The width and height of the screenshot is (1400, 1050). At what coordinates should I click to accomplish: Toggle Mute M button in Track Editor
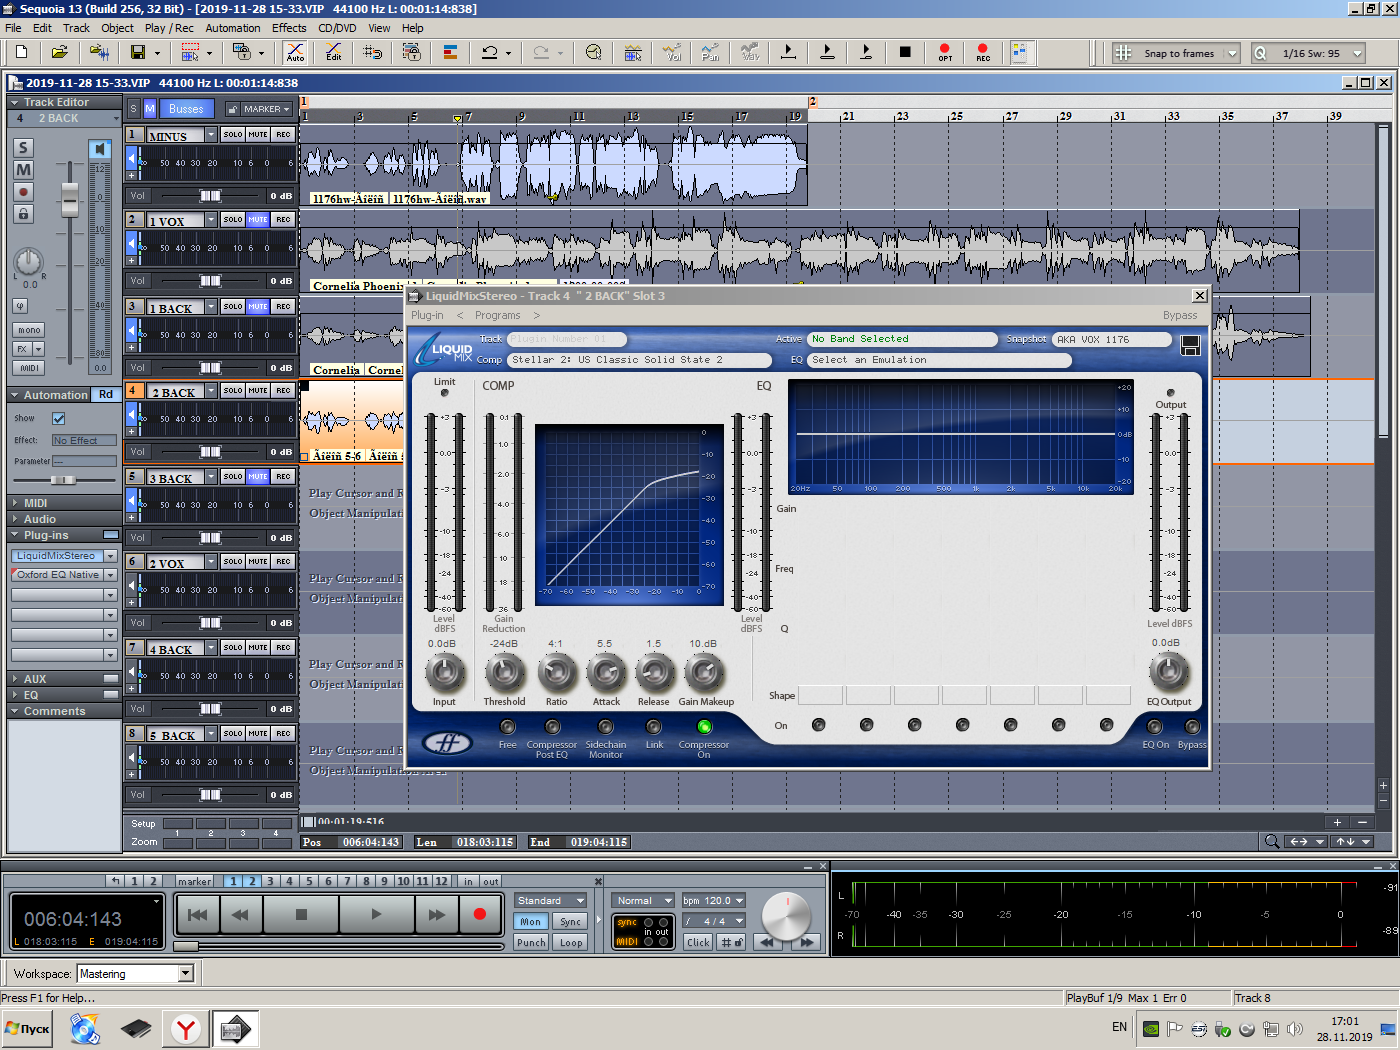click(x=23, y=170)
